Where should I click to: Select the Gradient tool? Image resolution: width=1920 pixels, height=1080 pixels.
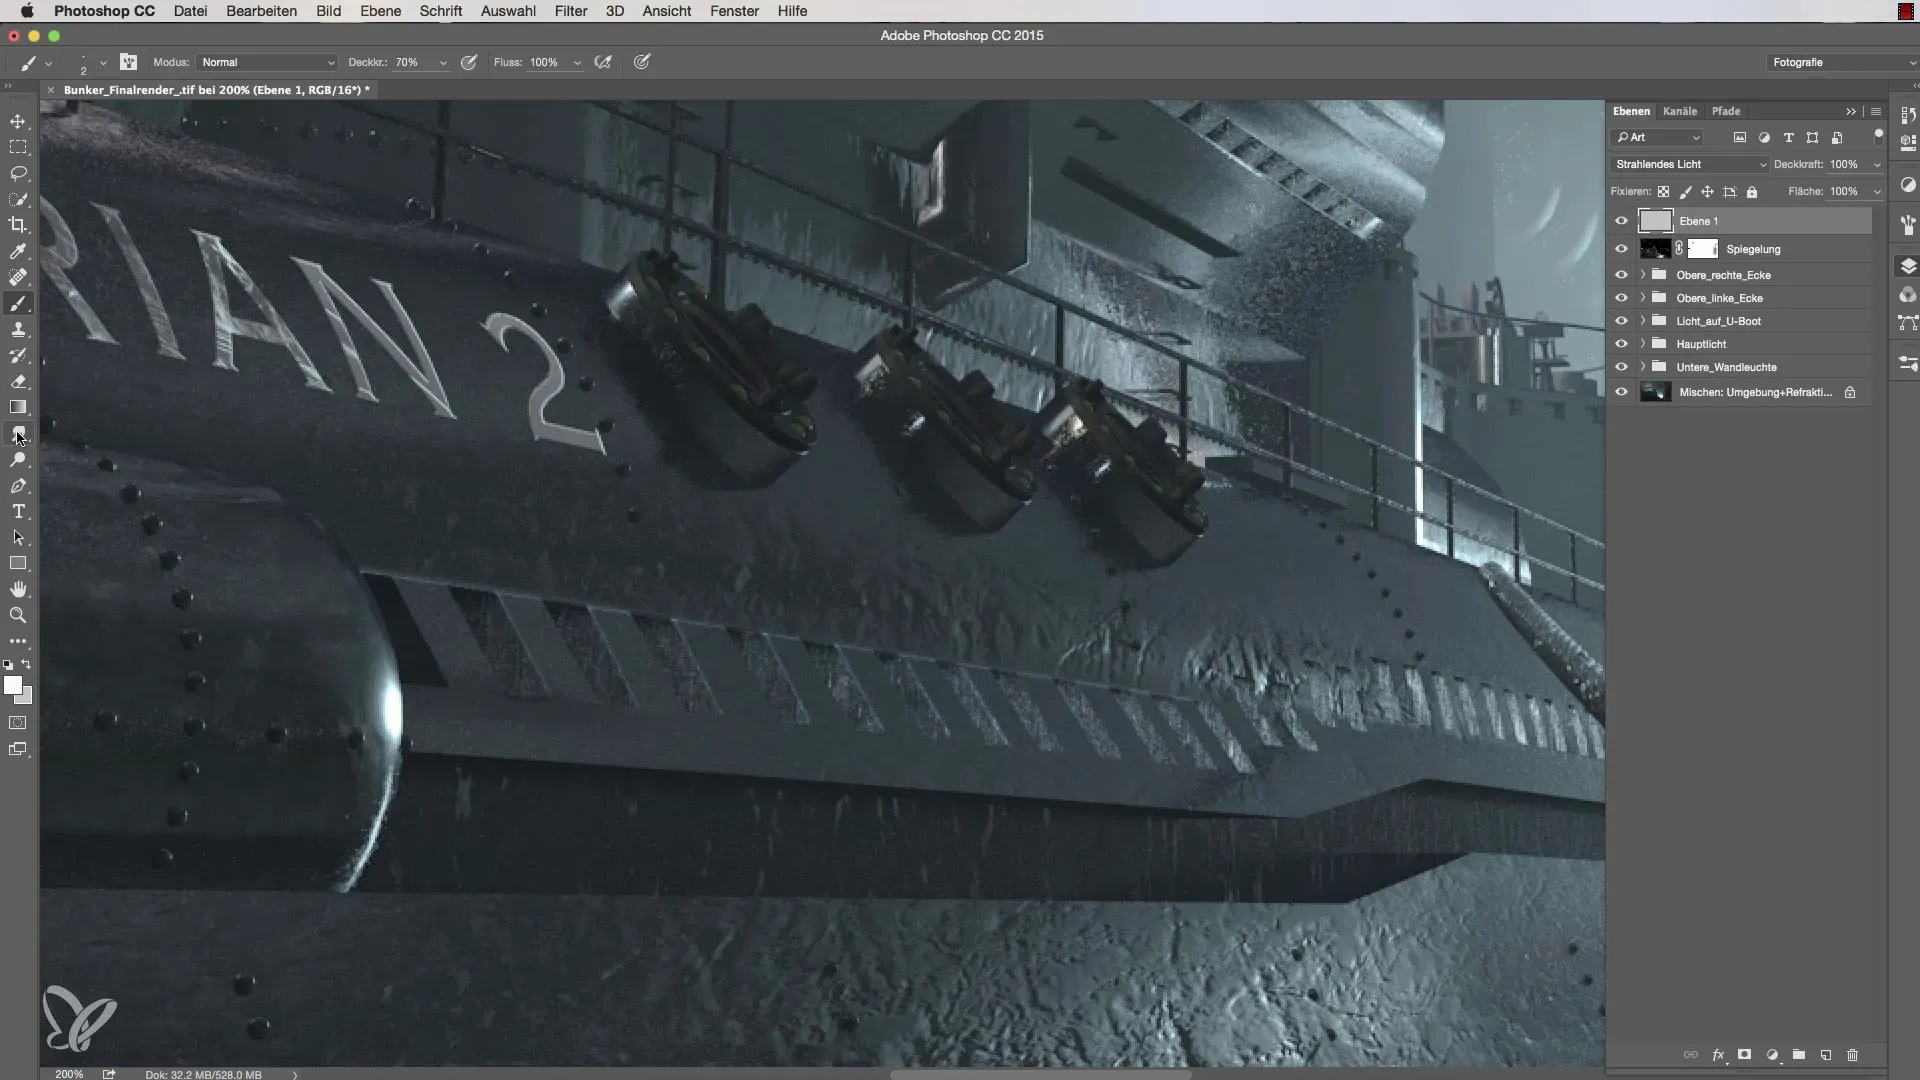point(18,407)
